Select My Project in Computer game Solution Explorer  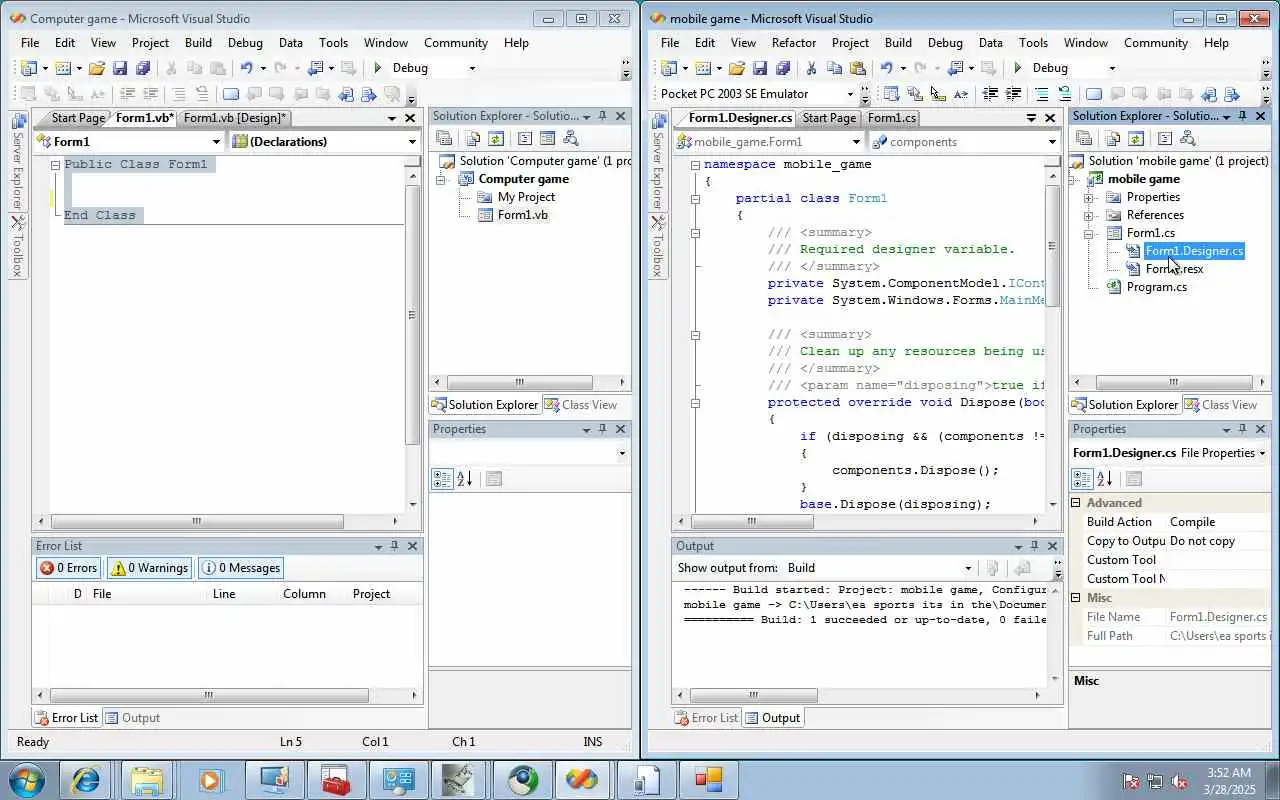coord(526,197)
